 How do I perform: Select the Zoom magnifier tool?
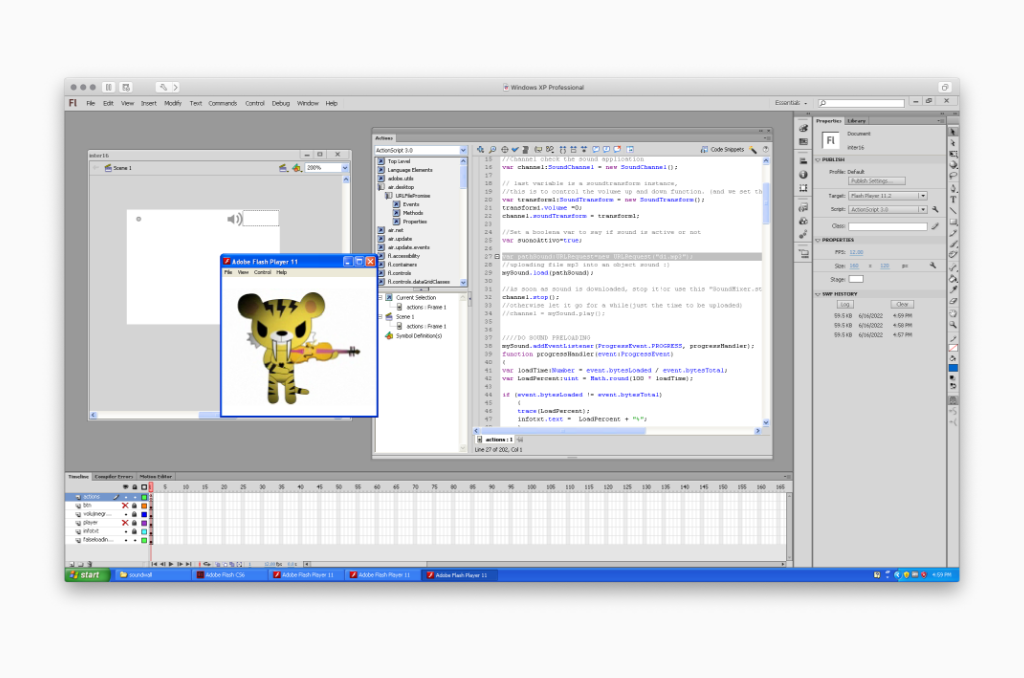[x=953, y=325]
